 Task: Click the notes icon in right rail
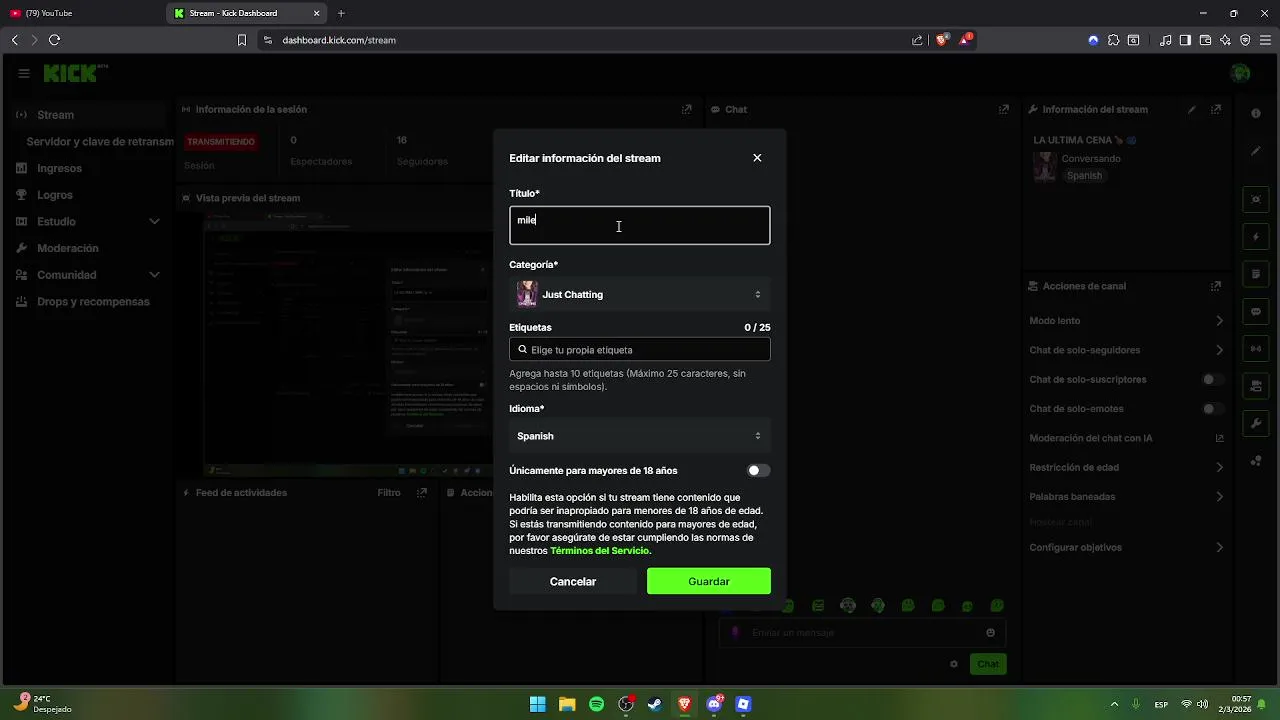coord(1256,274)
